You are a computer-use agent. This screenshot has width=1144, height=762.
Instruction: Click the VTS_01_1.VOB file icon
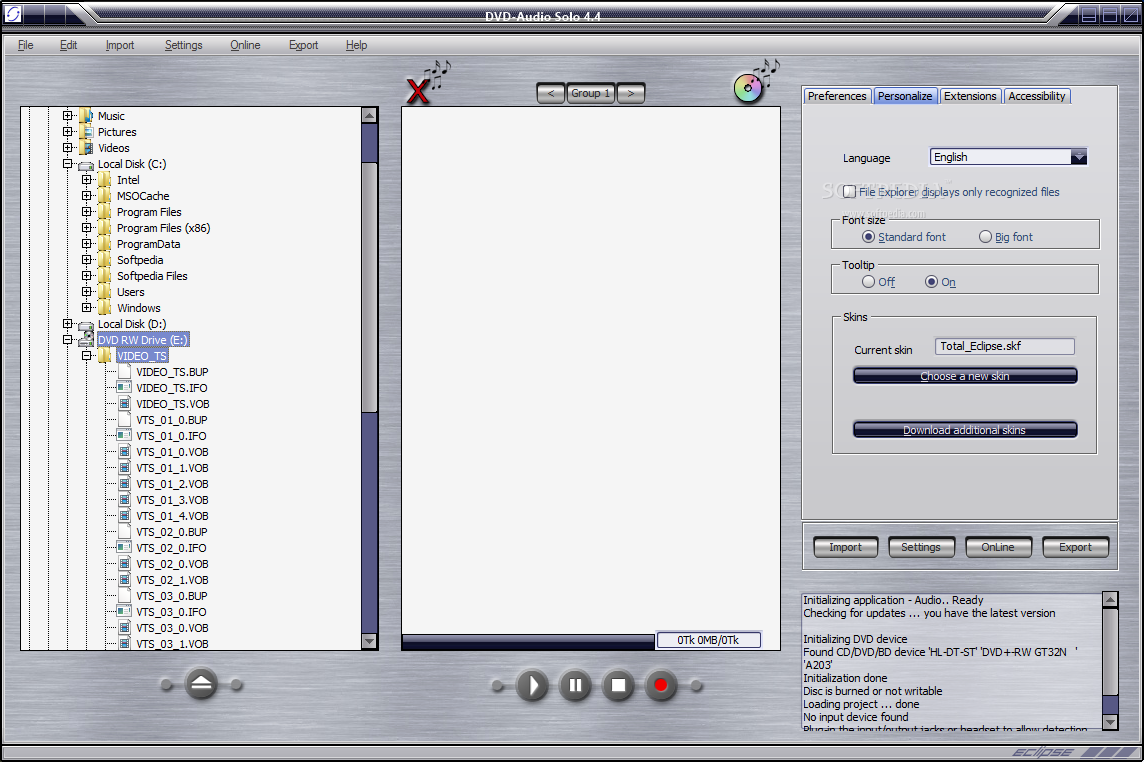pyautogui.click(x=124, y=468)
